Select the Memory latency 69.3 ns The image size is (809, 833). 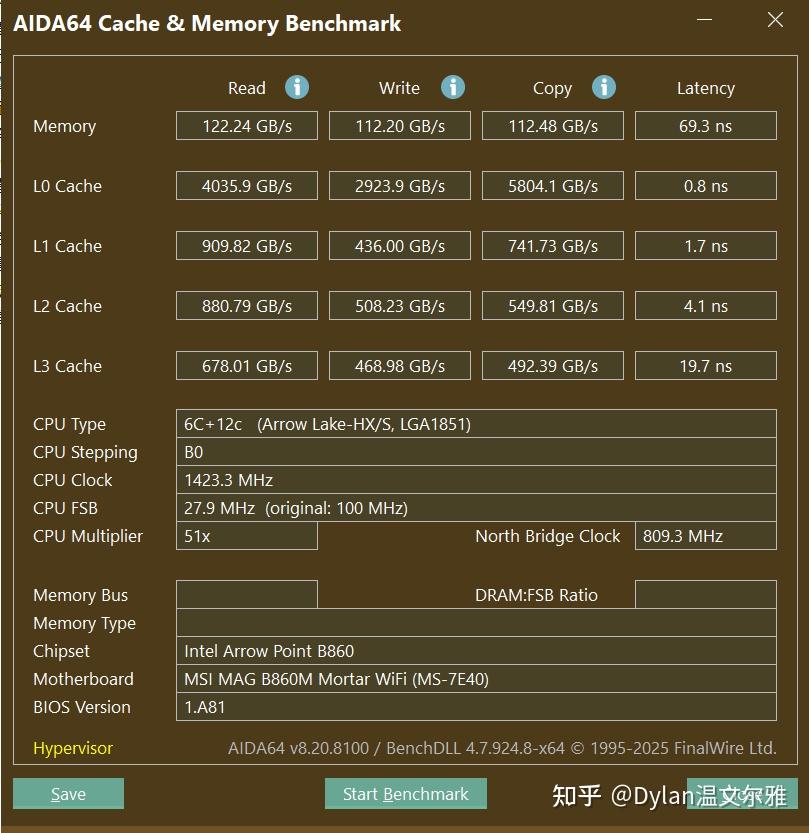click(x=706, y=126)
